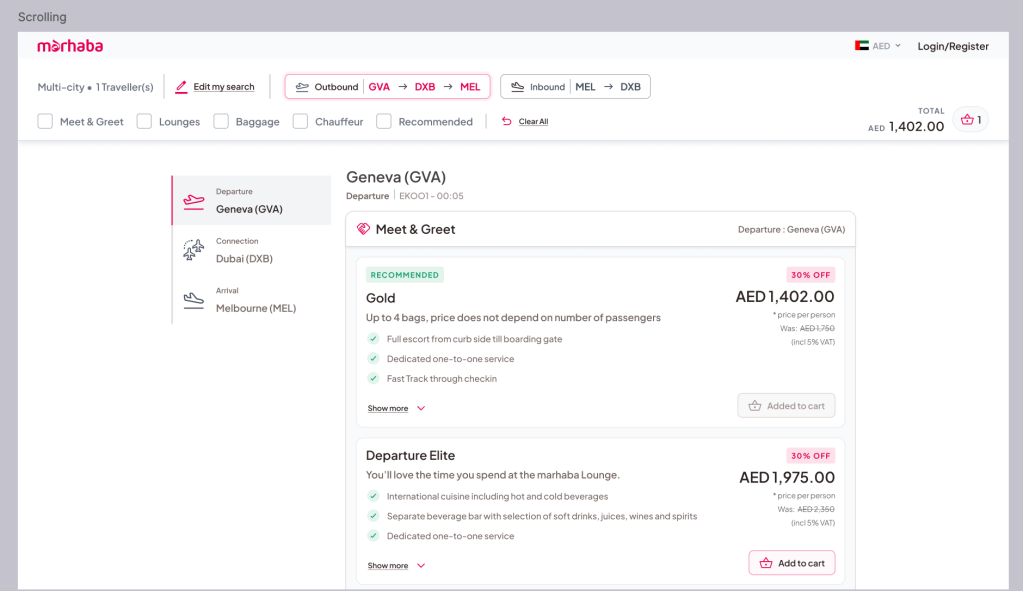Click the Meet & Greet heart tag icon
Image resolution: width=1023 pixels, height=591 pixels.
[363, 229]
